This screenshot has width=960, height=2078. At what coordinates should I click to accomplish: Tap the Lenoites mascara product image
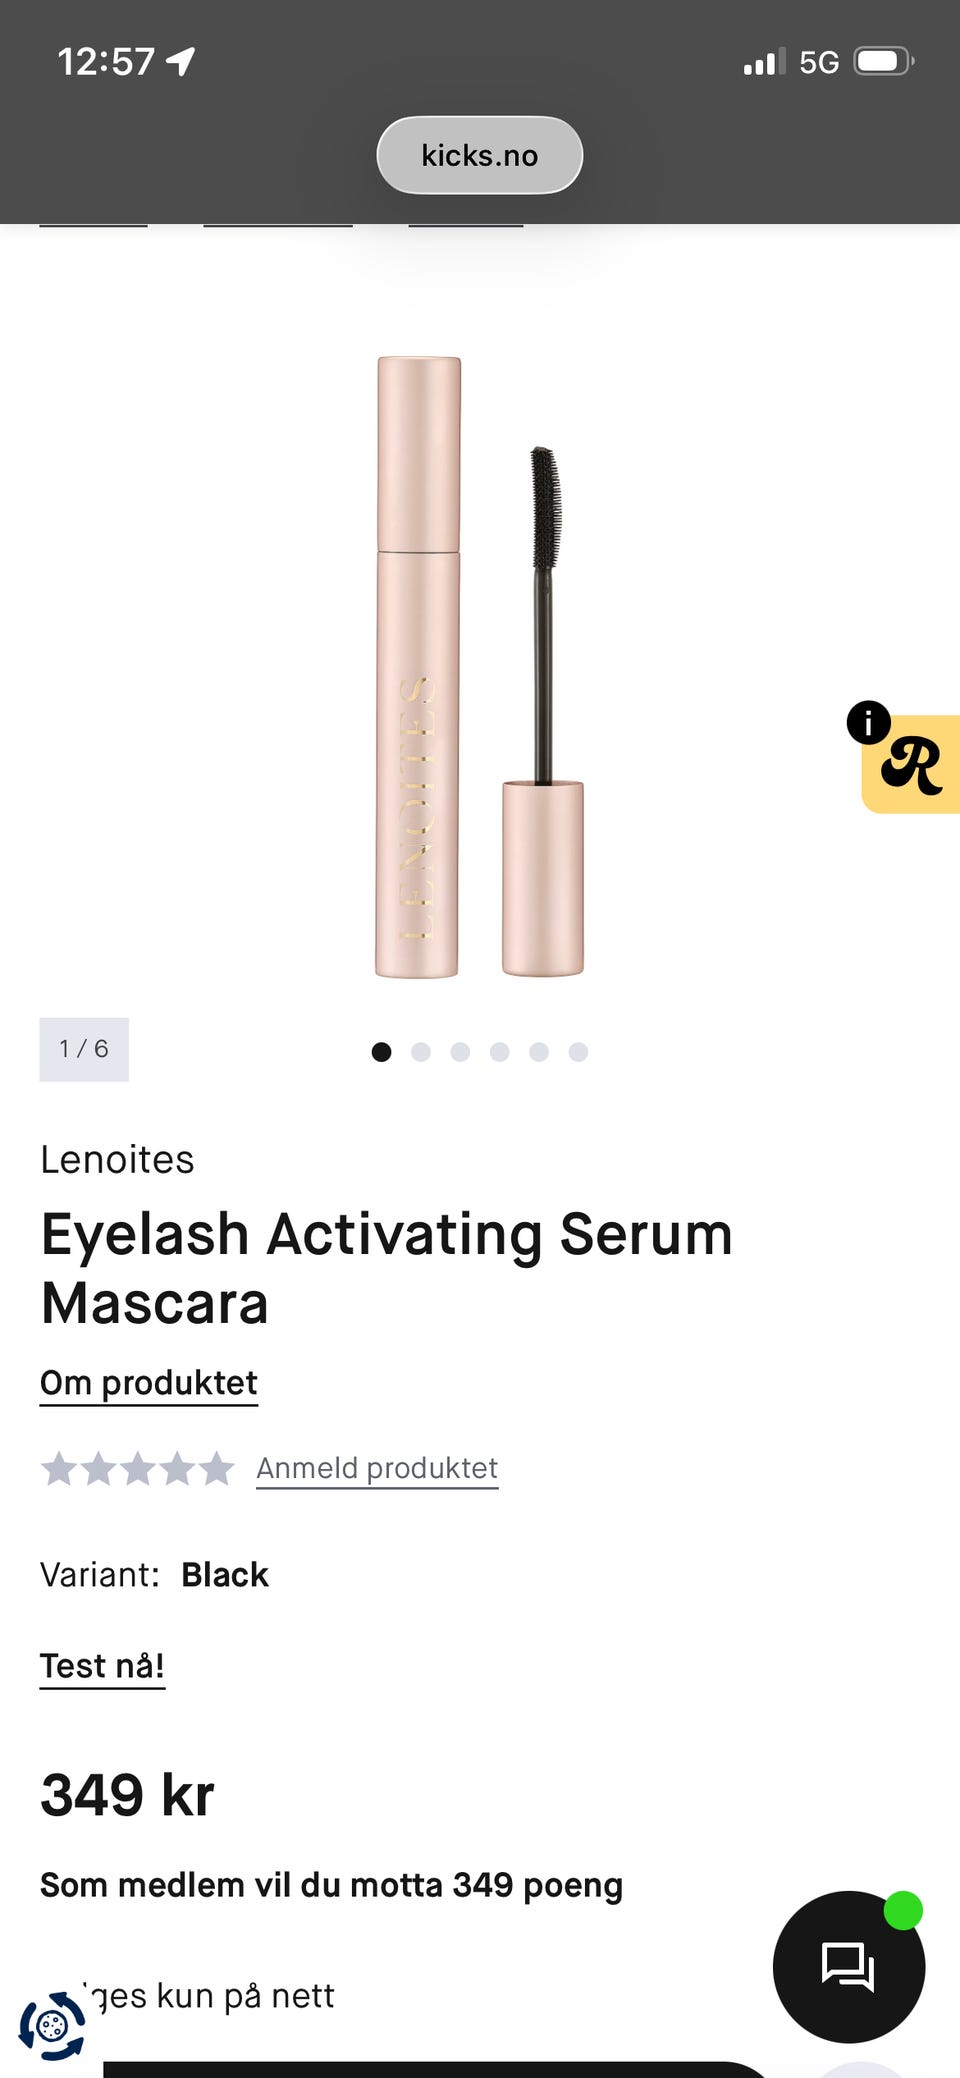(479, 667)
